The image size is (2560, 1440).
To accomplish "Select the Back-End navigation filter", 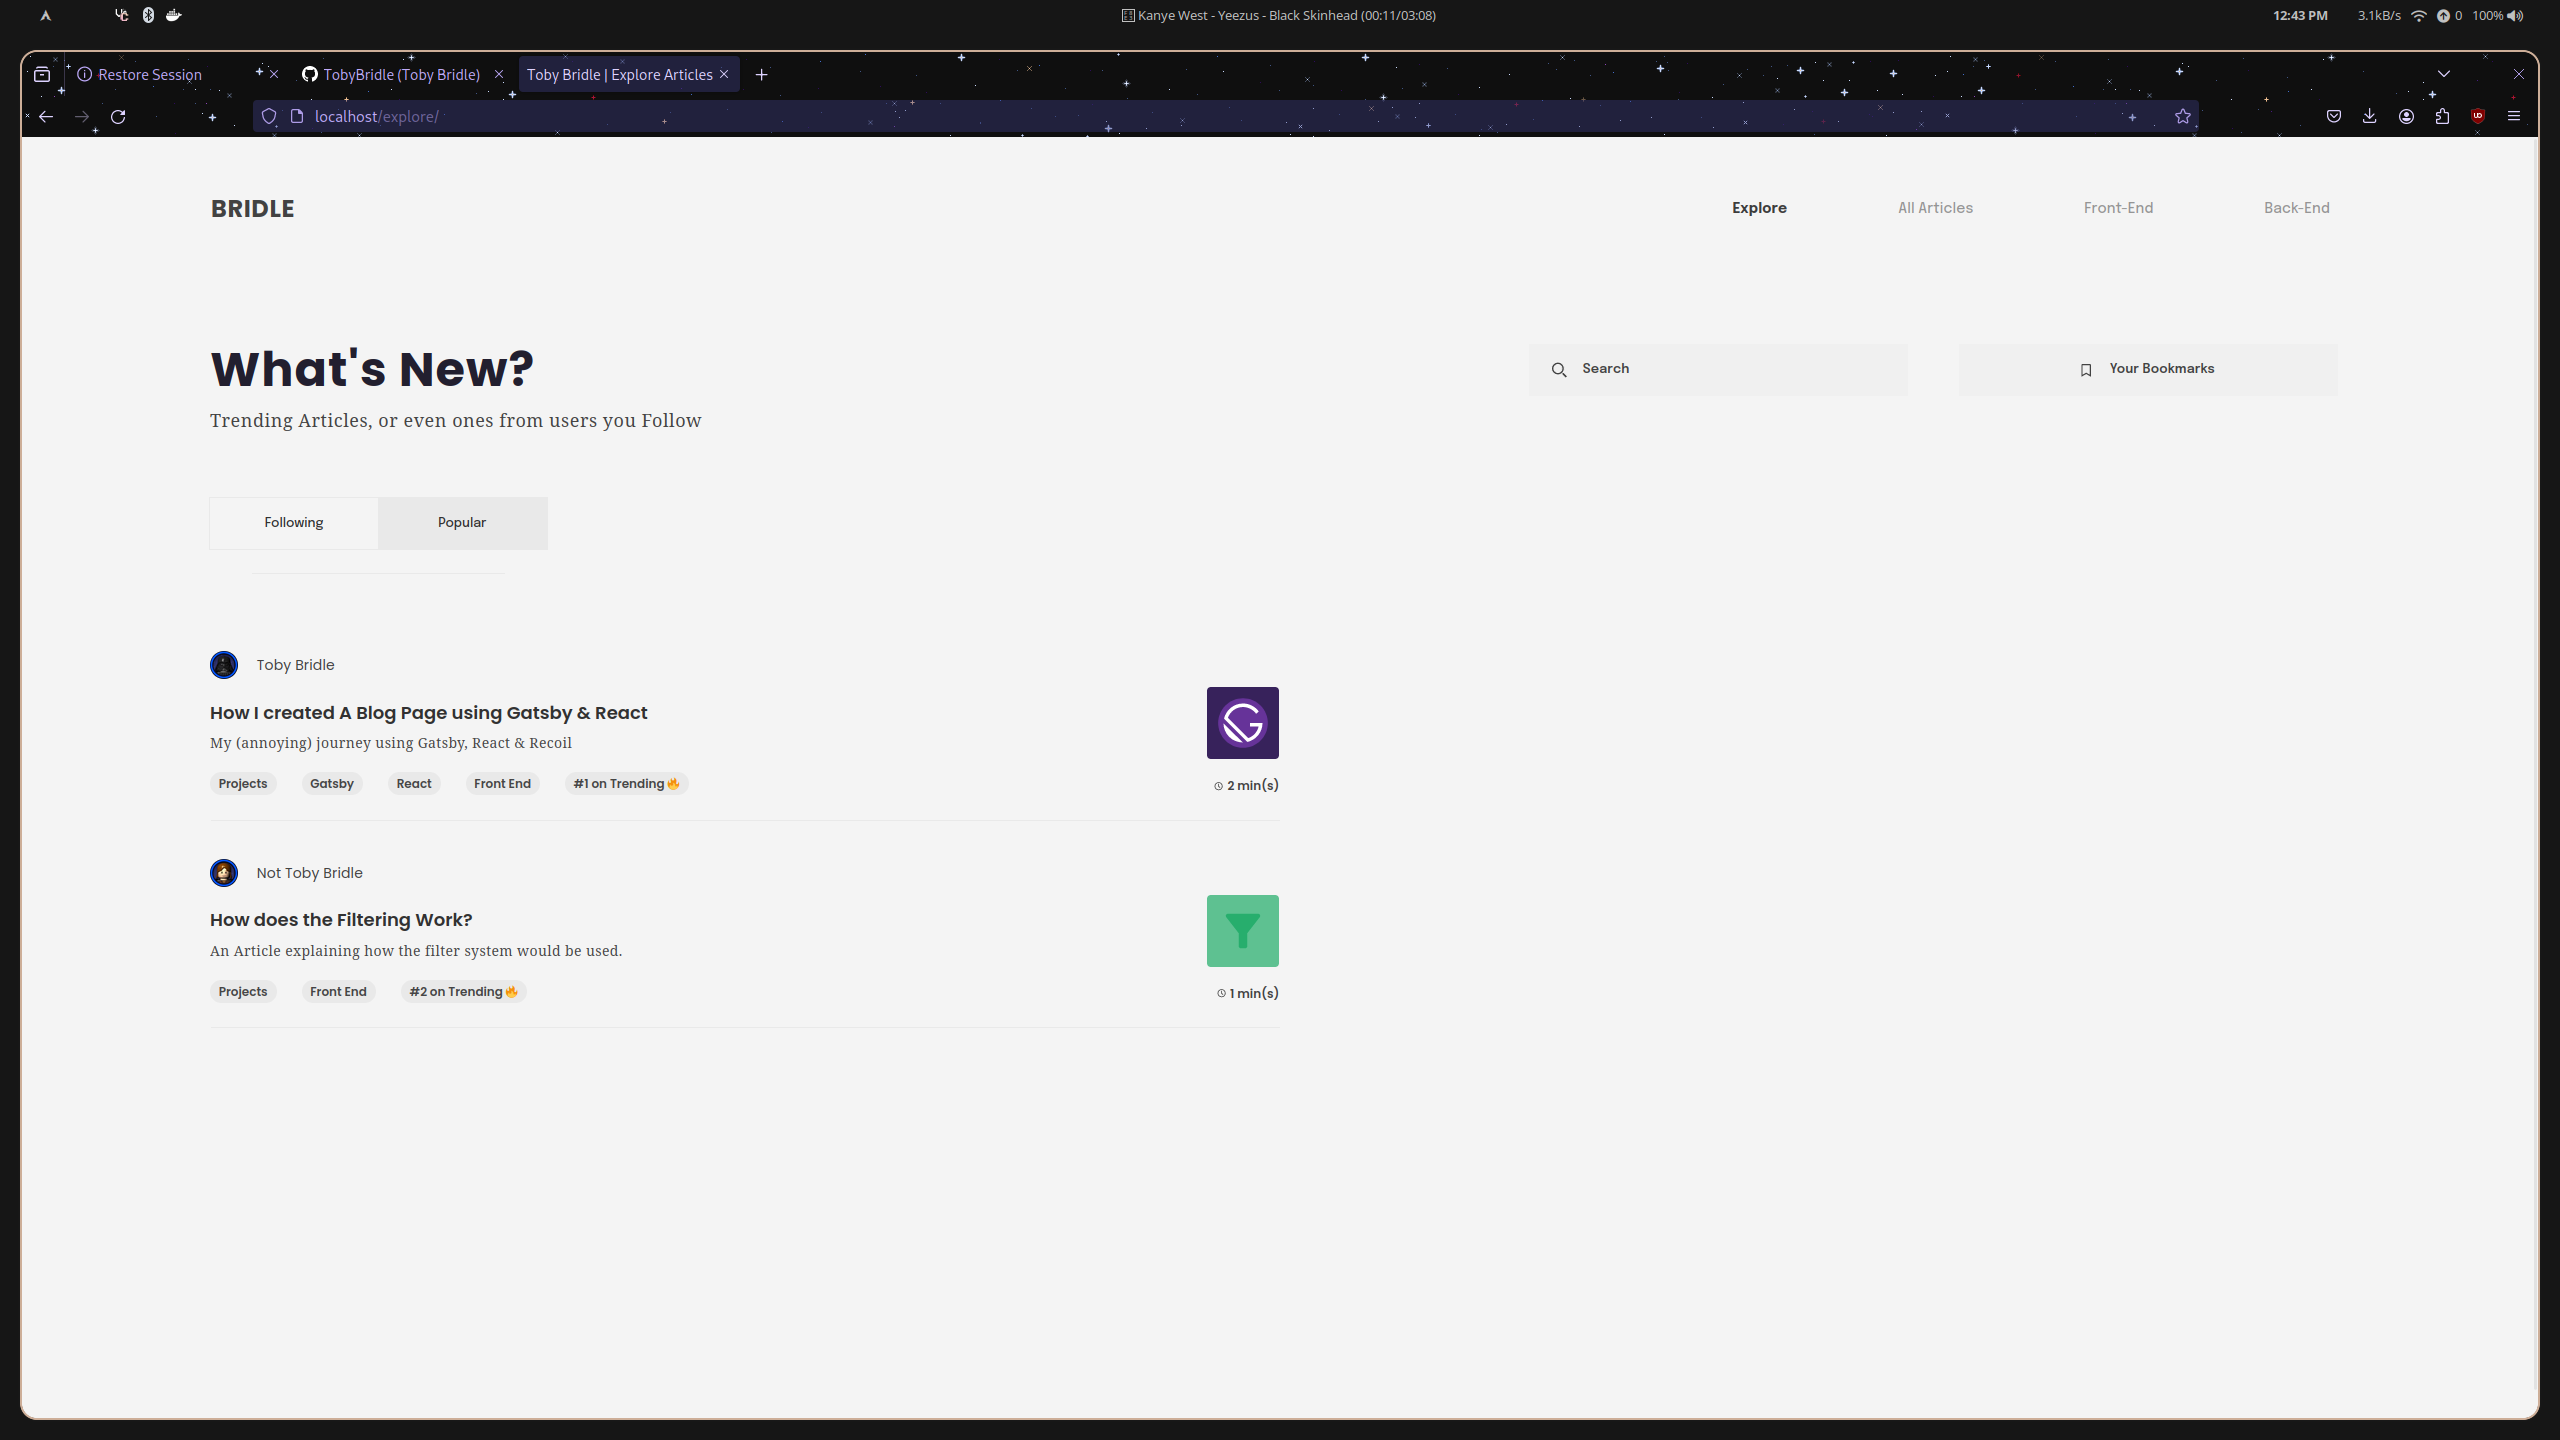I will tap(2296, 207).
